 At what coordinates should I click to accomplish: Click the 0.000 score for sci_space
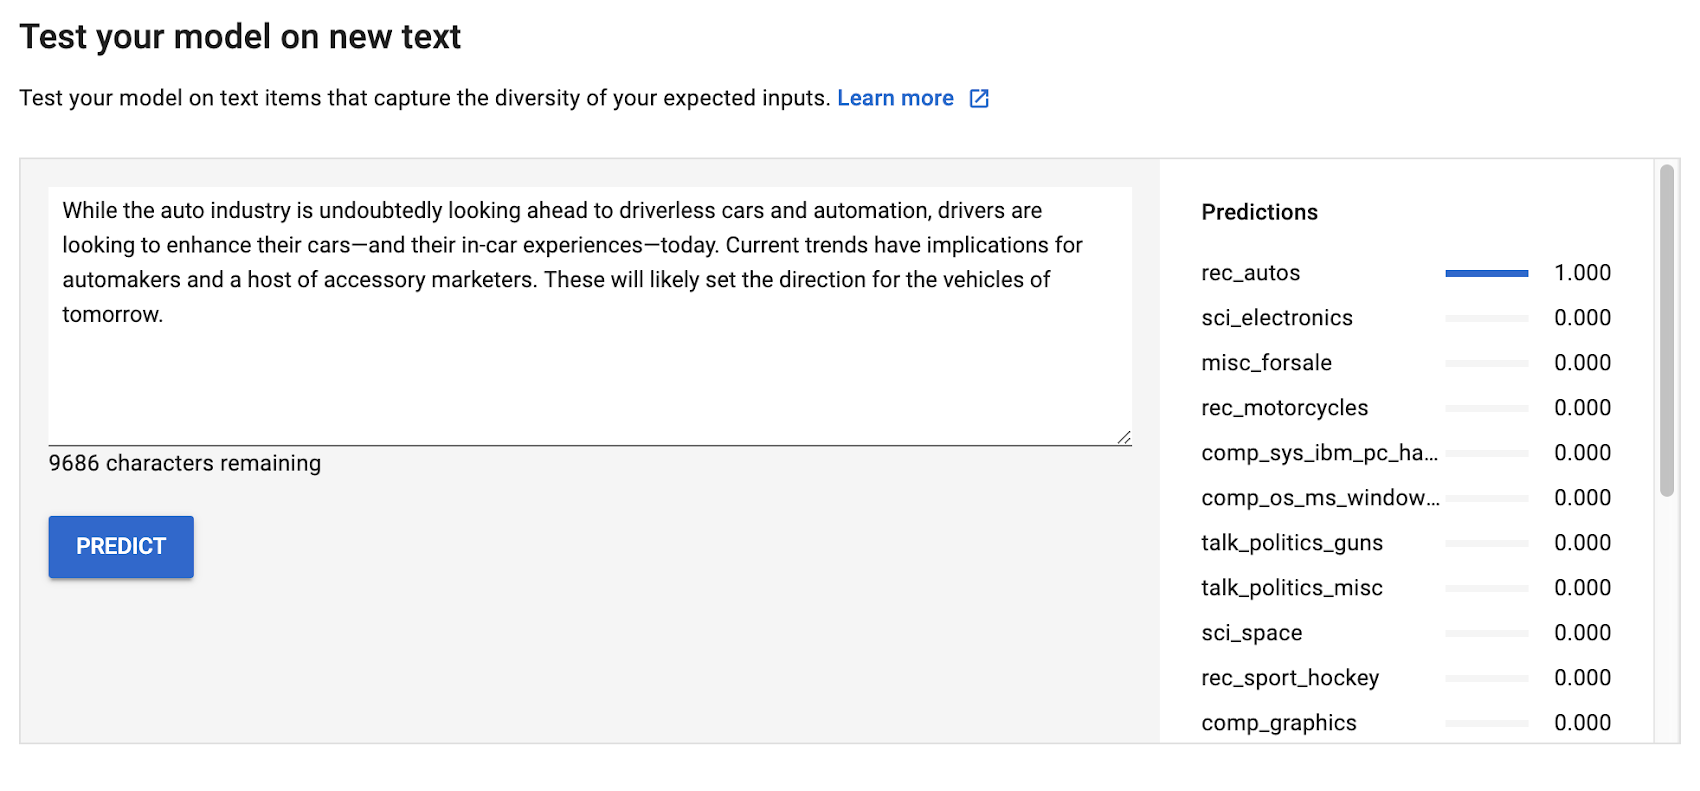click(1582, 633)
